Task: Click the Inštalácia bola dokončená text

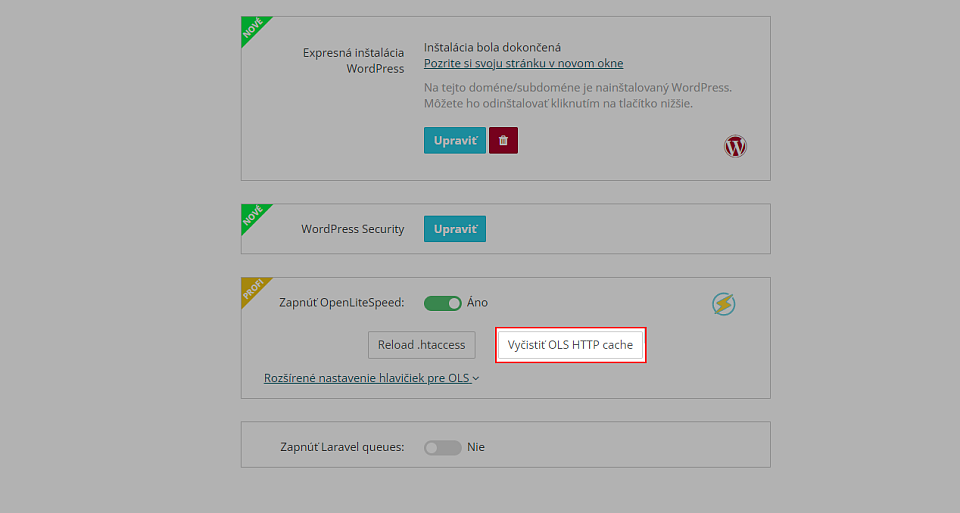Action: pyautogui.click(x=492, y=47)
